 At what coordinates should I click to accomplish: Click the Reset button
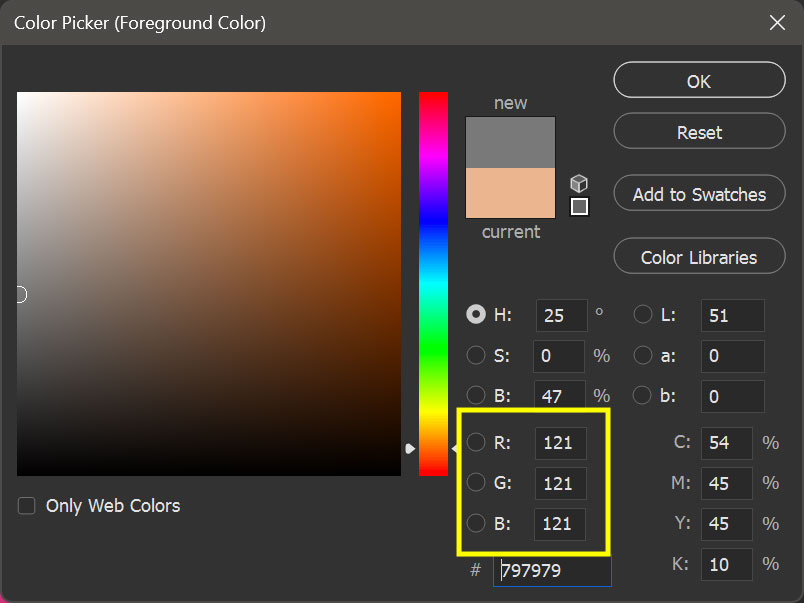pos(698,131)
